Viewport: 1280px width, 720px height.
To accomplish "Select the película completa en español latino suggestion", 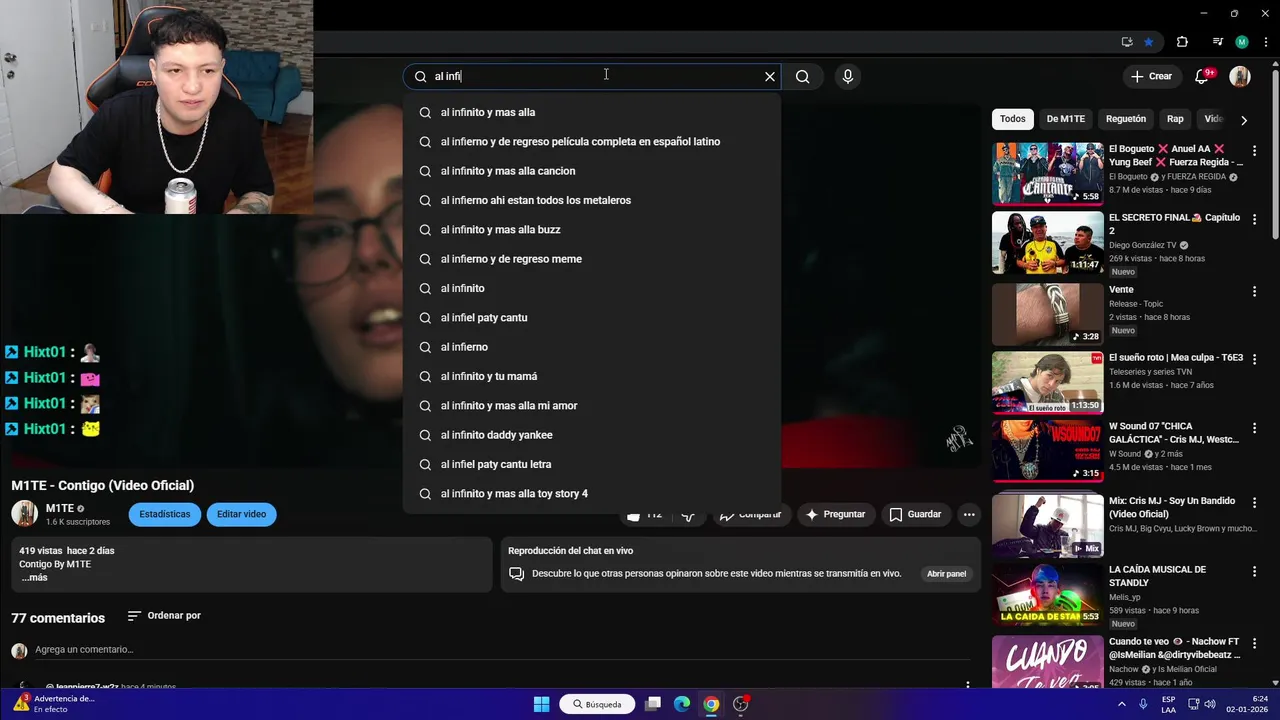I will [592, 142].
